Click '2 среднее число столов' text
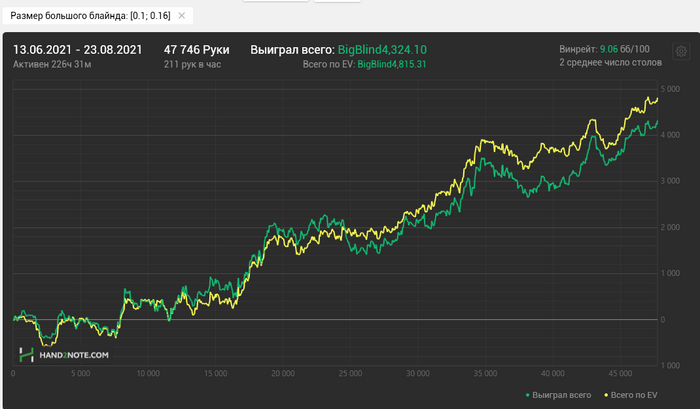 [x=611, y=63]
